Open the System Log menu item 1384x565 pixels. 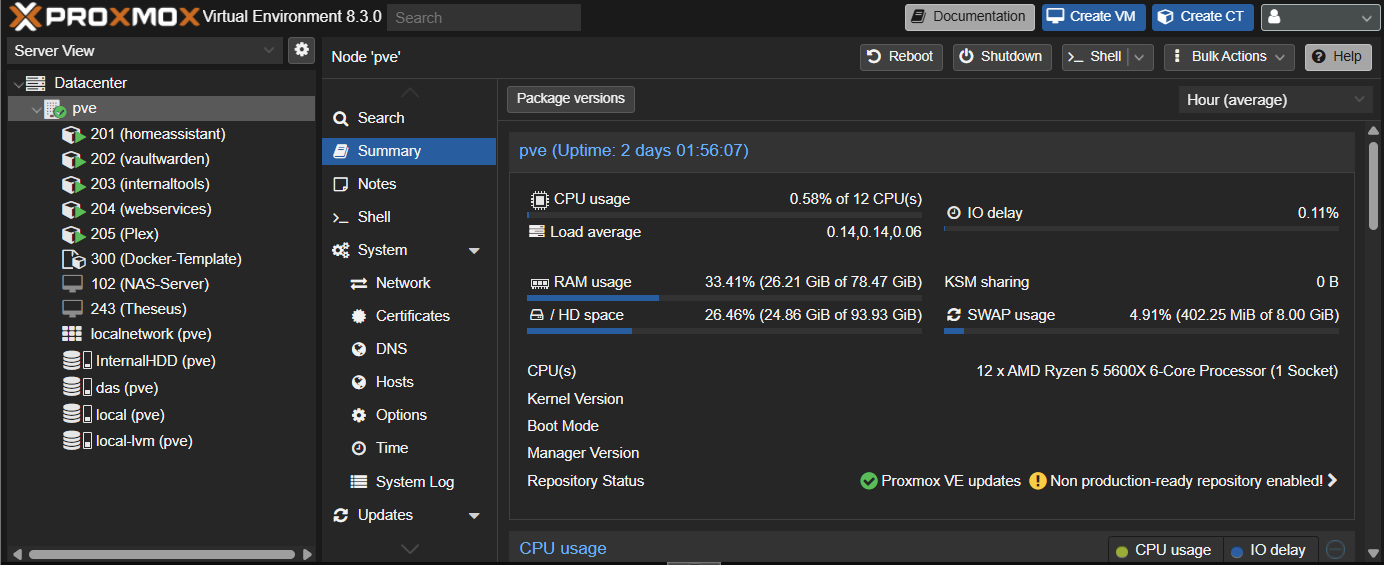coord(409,482)
